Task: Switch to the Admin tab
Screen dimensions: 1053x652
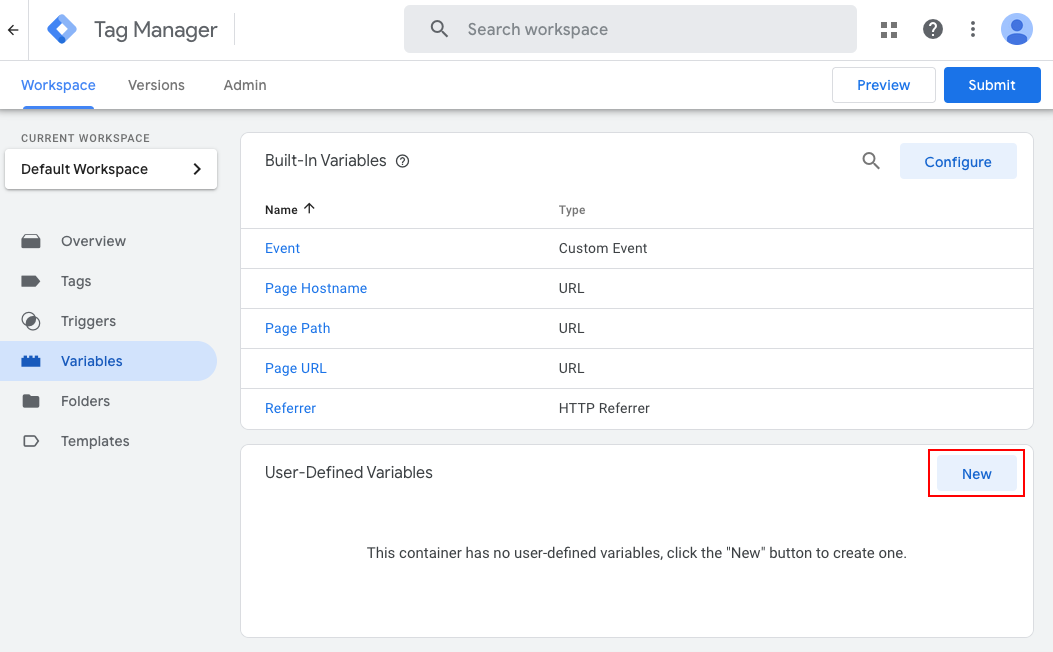Action: [245, 85]
